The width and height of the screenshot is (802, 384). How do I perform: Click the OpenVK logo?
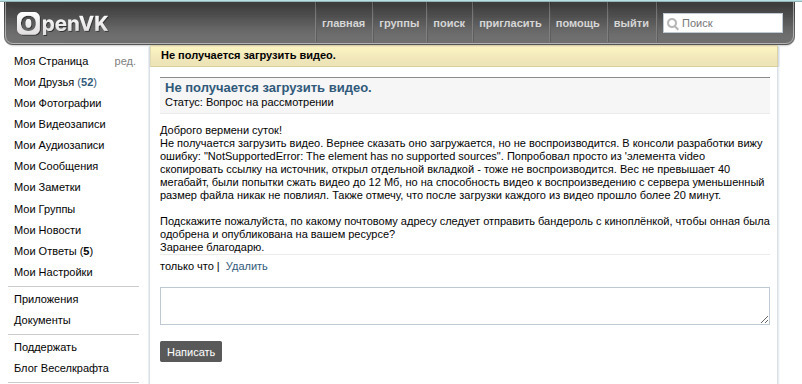tap(62, 24)
